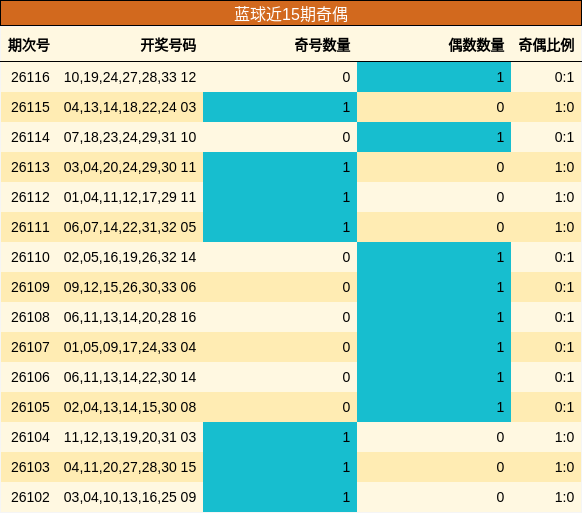
Task: Click the 0:1 ratio in row 26116
Action: [x=564, y=77]
